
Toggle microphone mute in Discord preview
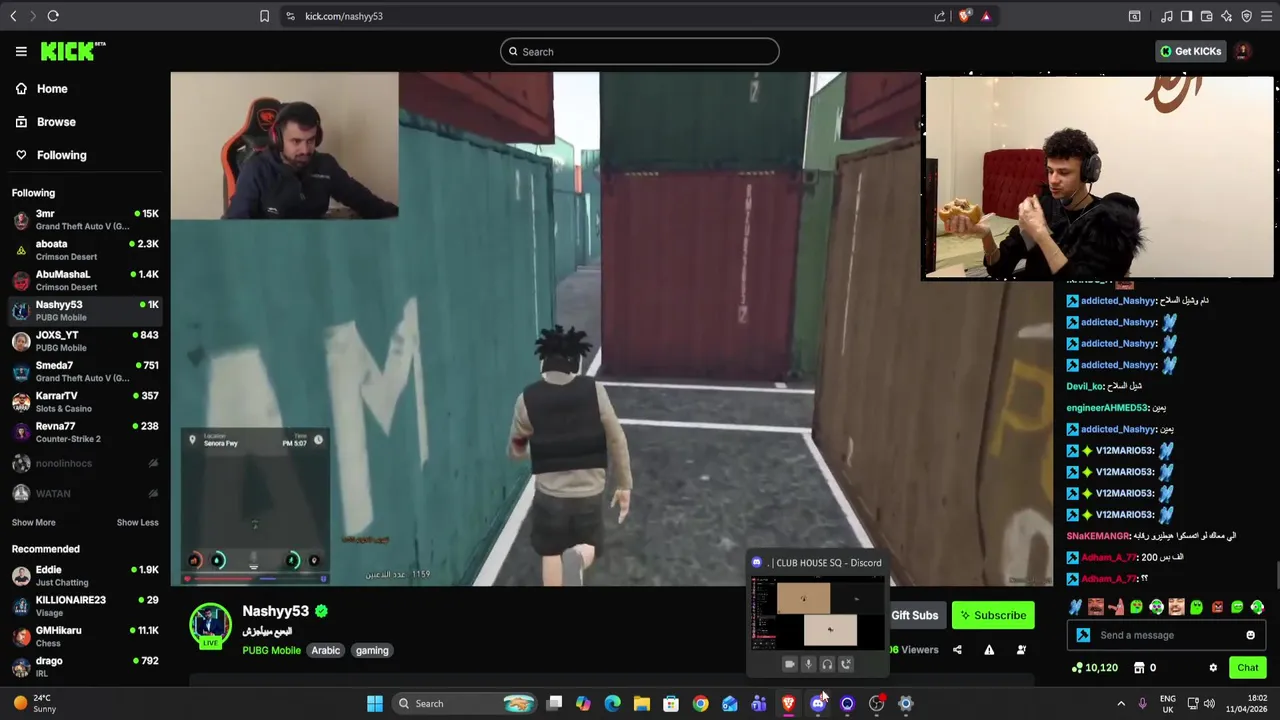(x=809, y=664)
